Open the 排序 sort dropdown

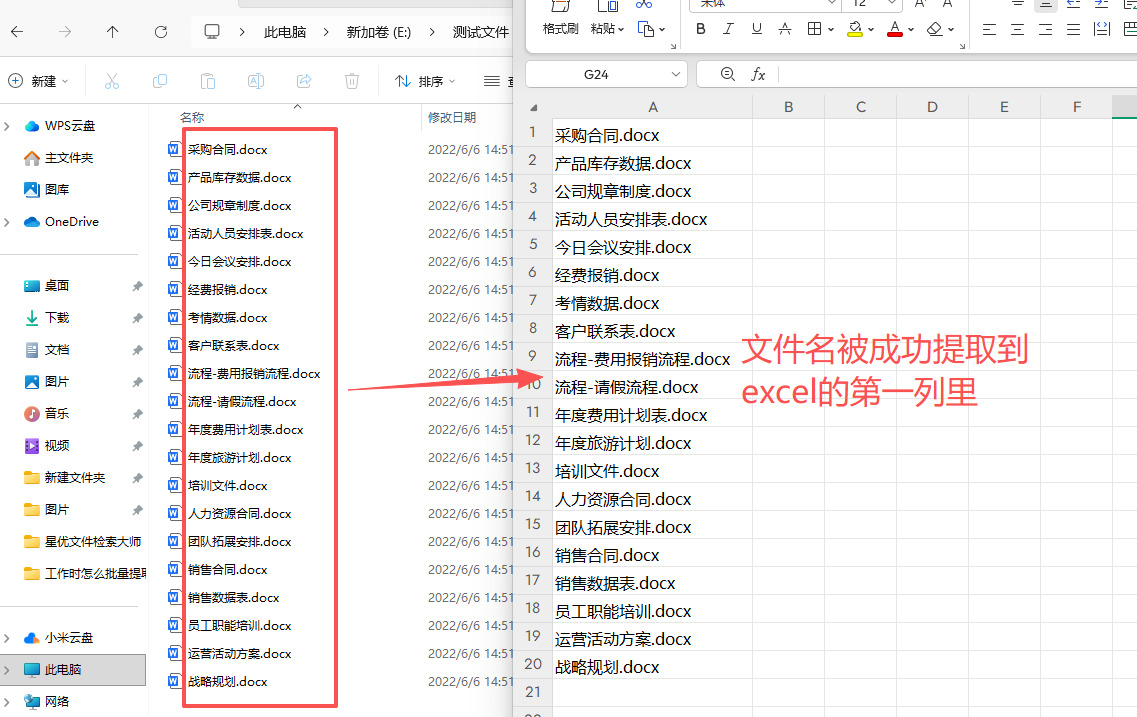click(426, 81)
